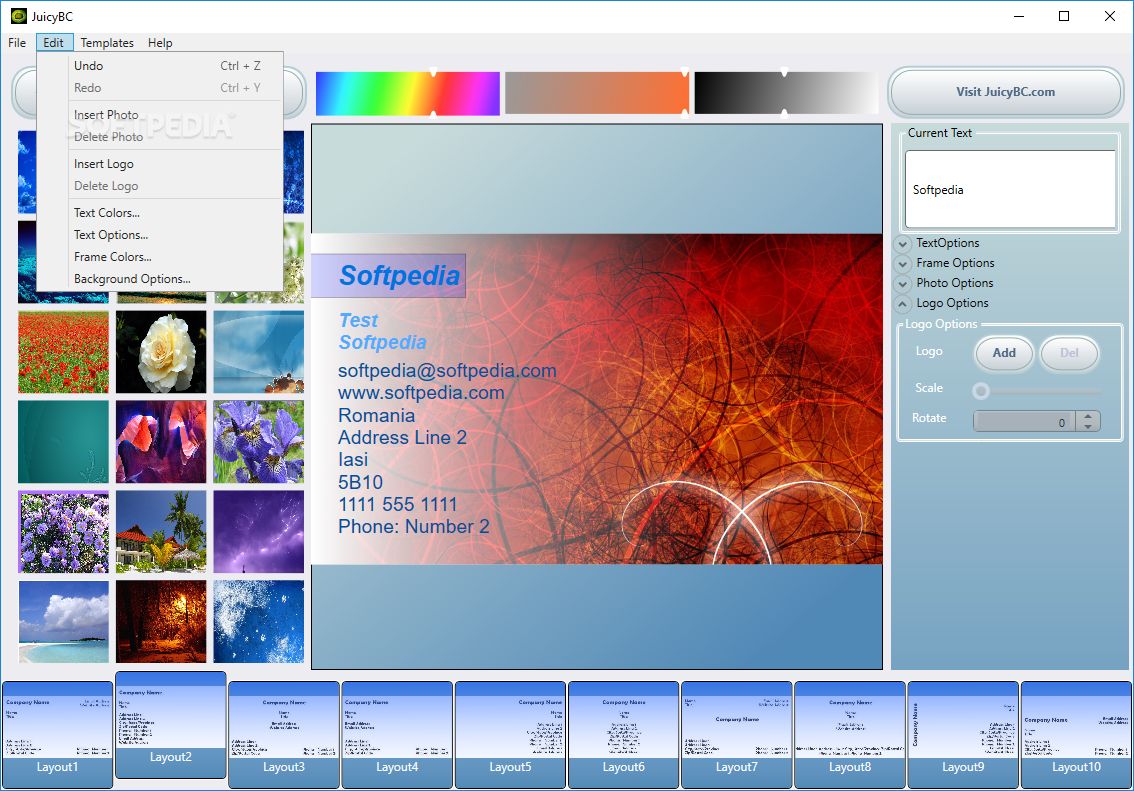Select the Layout10 template
The width and height of the screenshot is (1134, 791).
[x=1076, y=735]
